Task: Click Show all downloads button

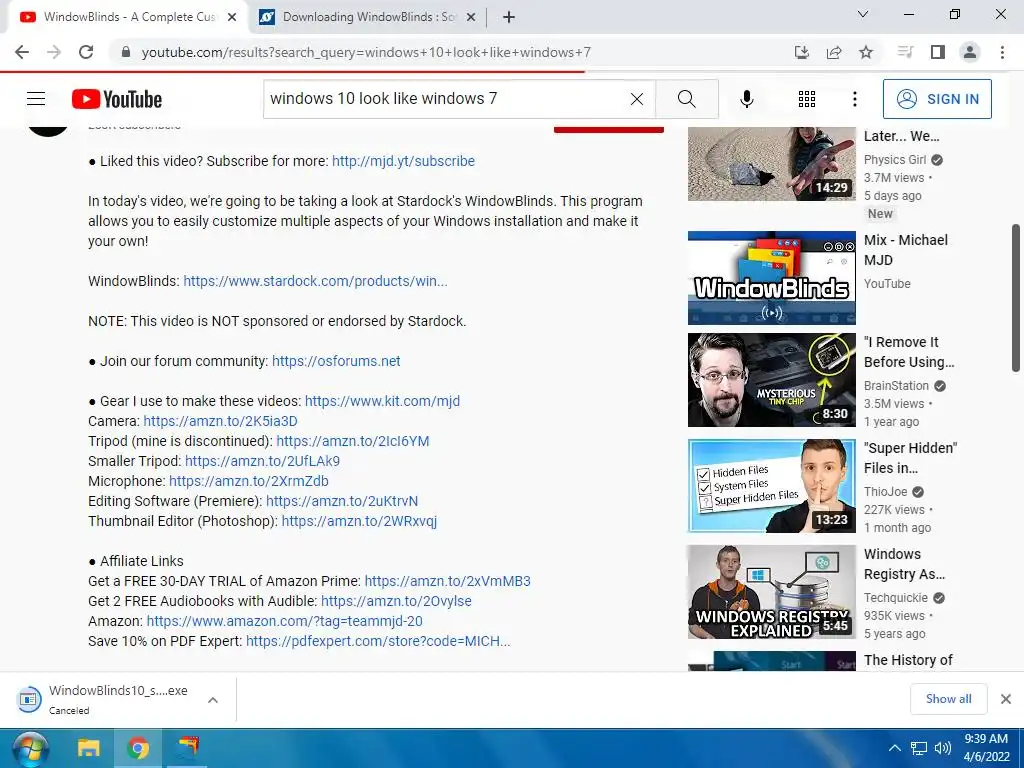Action: 948,699
